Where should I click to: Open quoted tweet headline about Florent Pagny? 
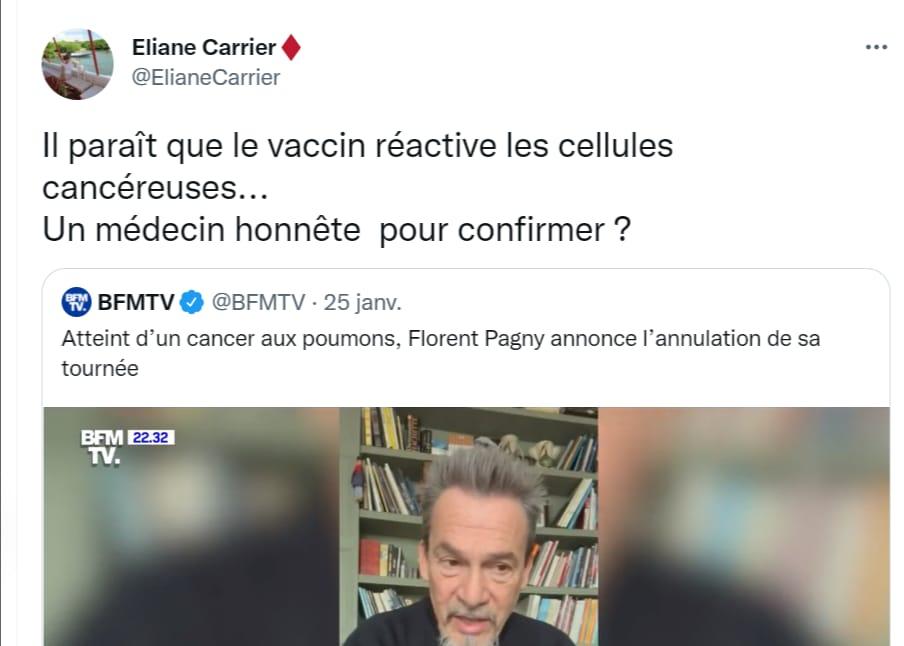point(440,353)
